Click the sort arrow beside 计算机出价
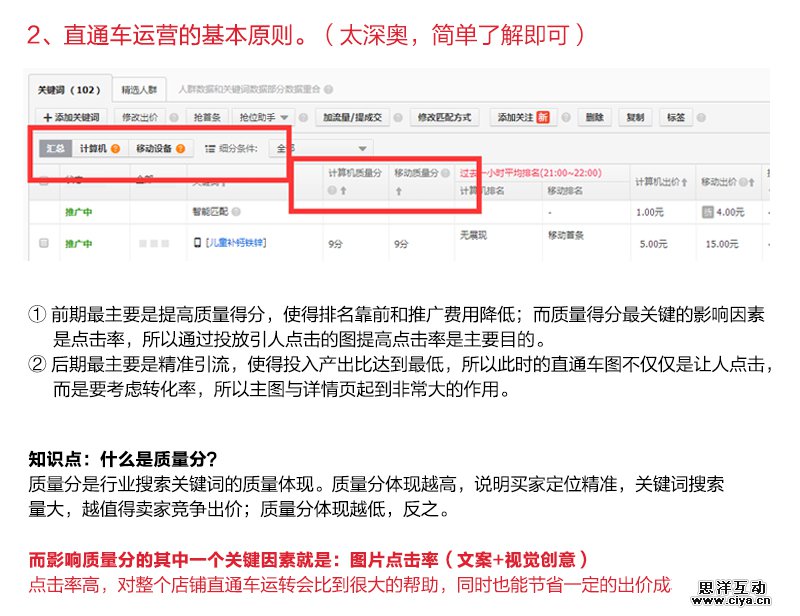Image resolution: width=800 pixels, height=616 pixels. [686, 182]
